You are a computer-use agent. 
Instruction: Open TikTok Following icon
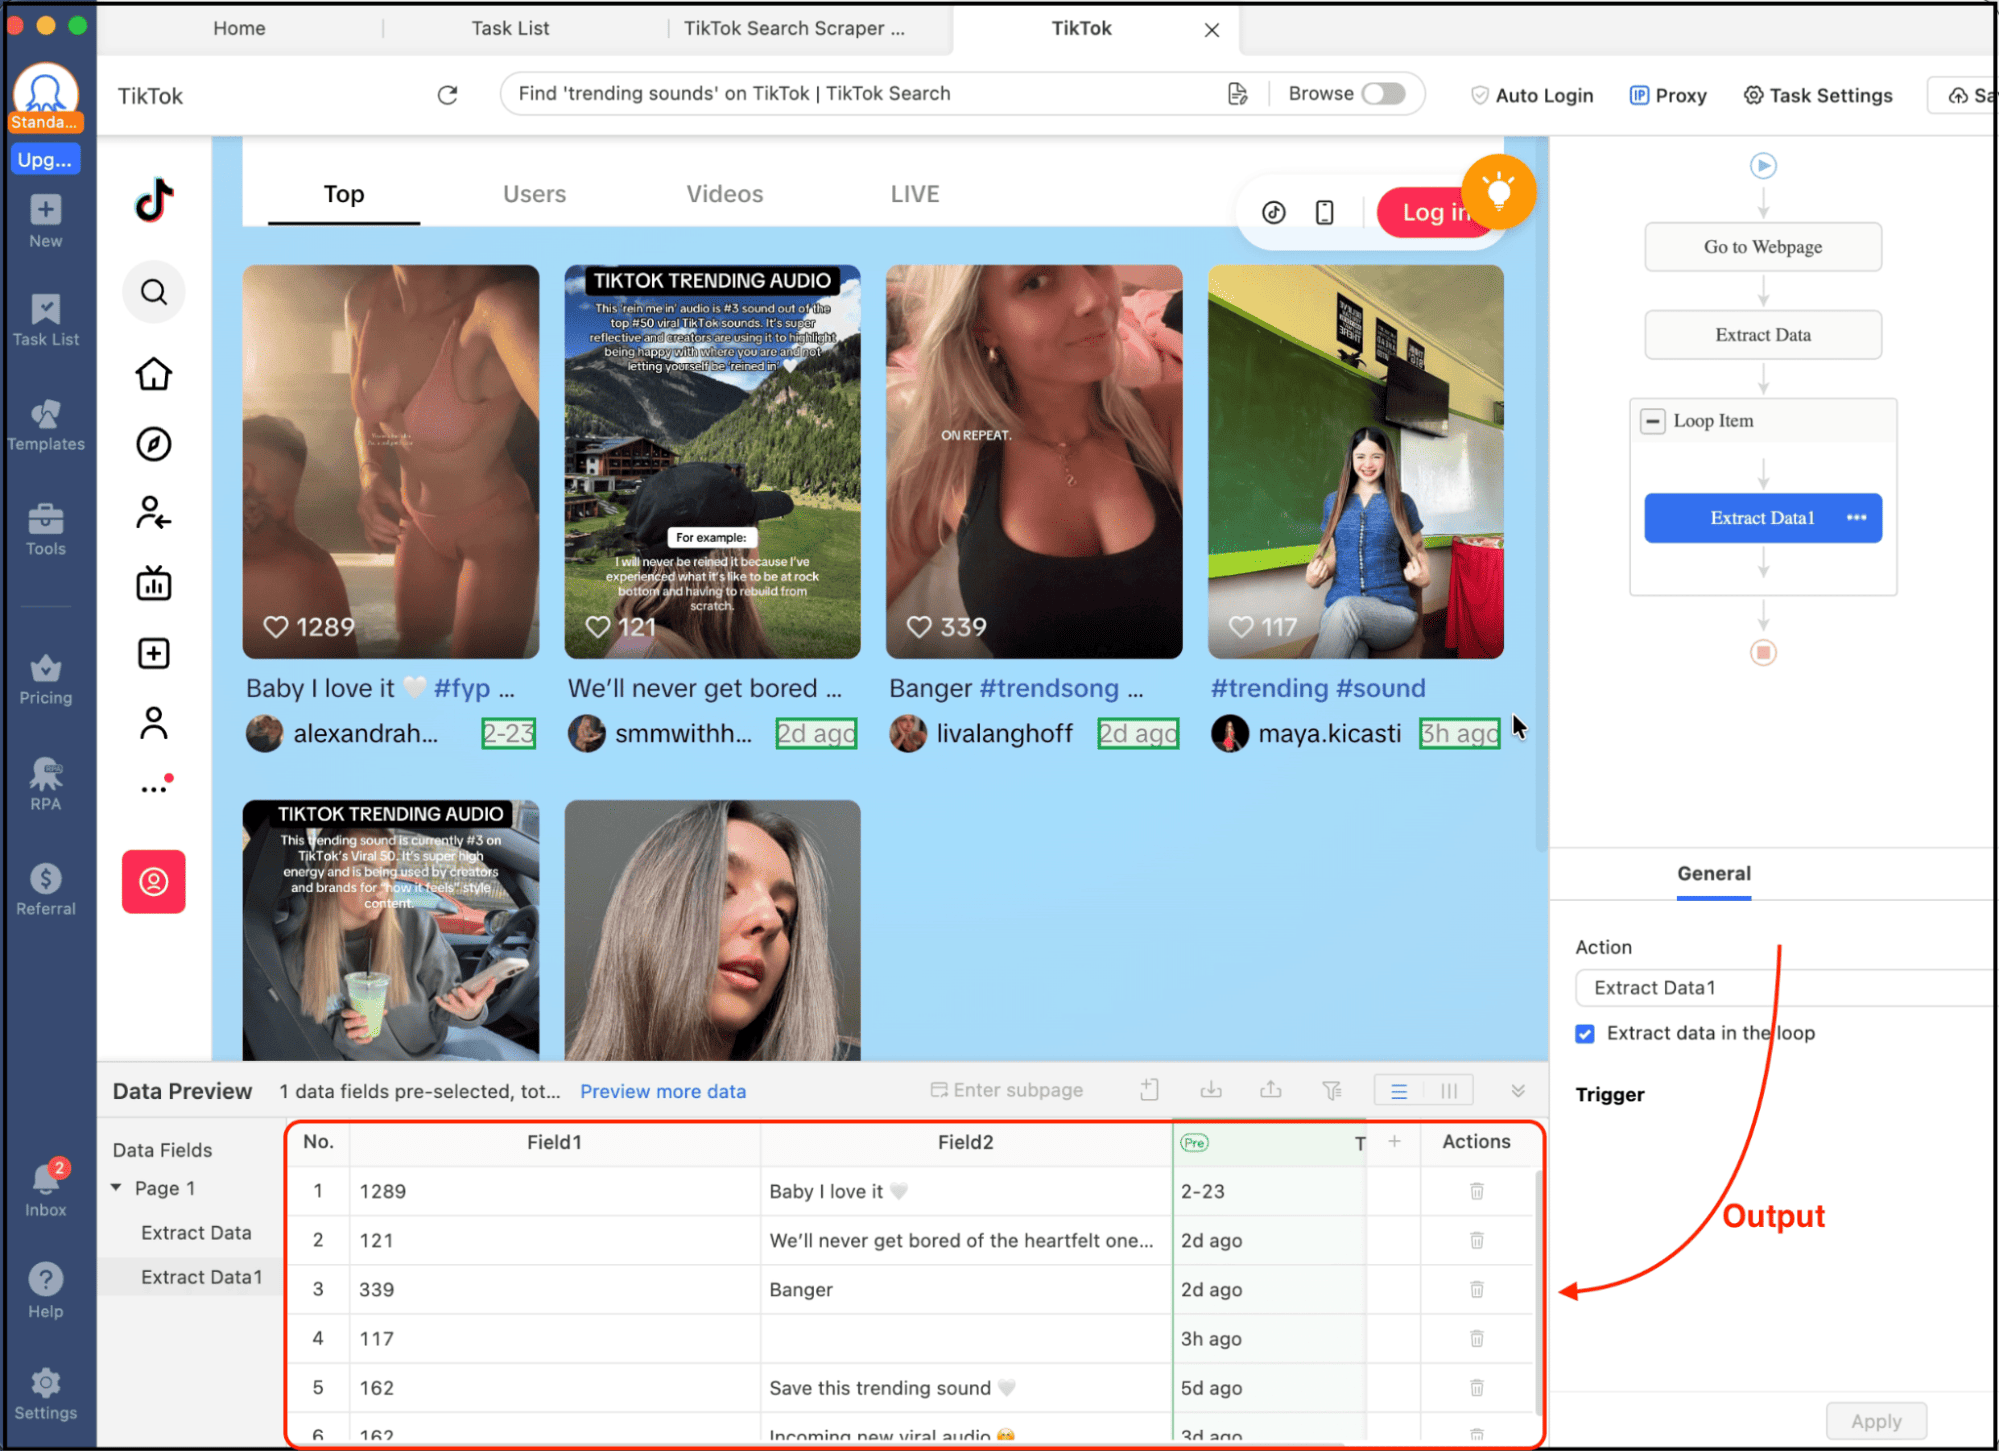tap(154, 513)
